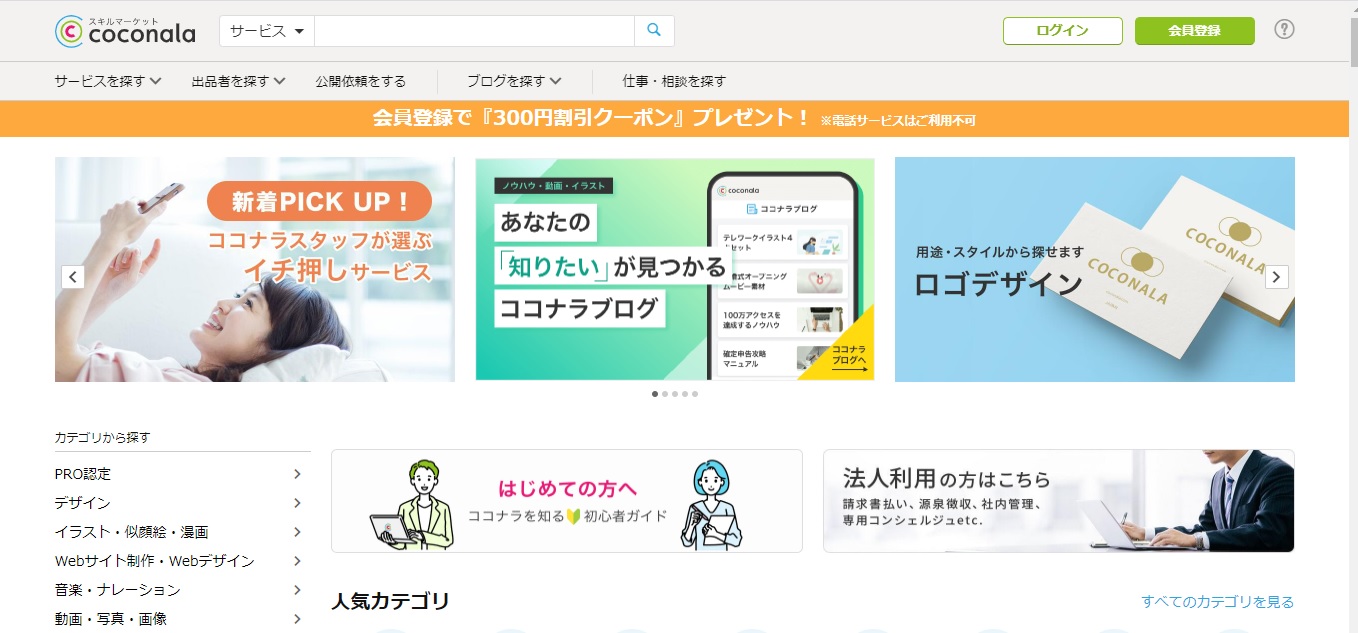Screen dimensions: 1358x633
Task: Click the search magnifier button
Action: (654, 31)
